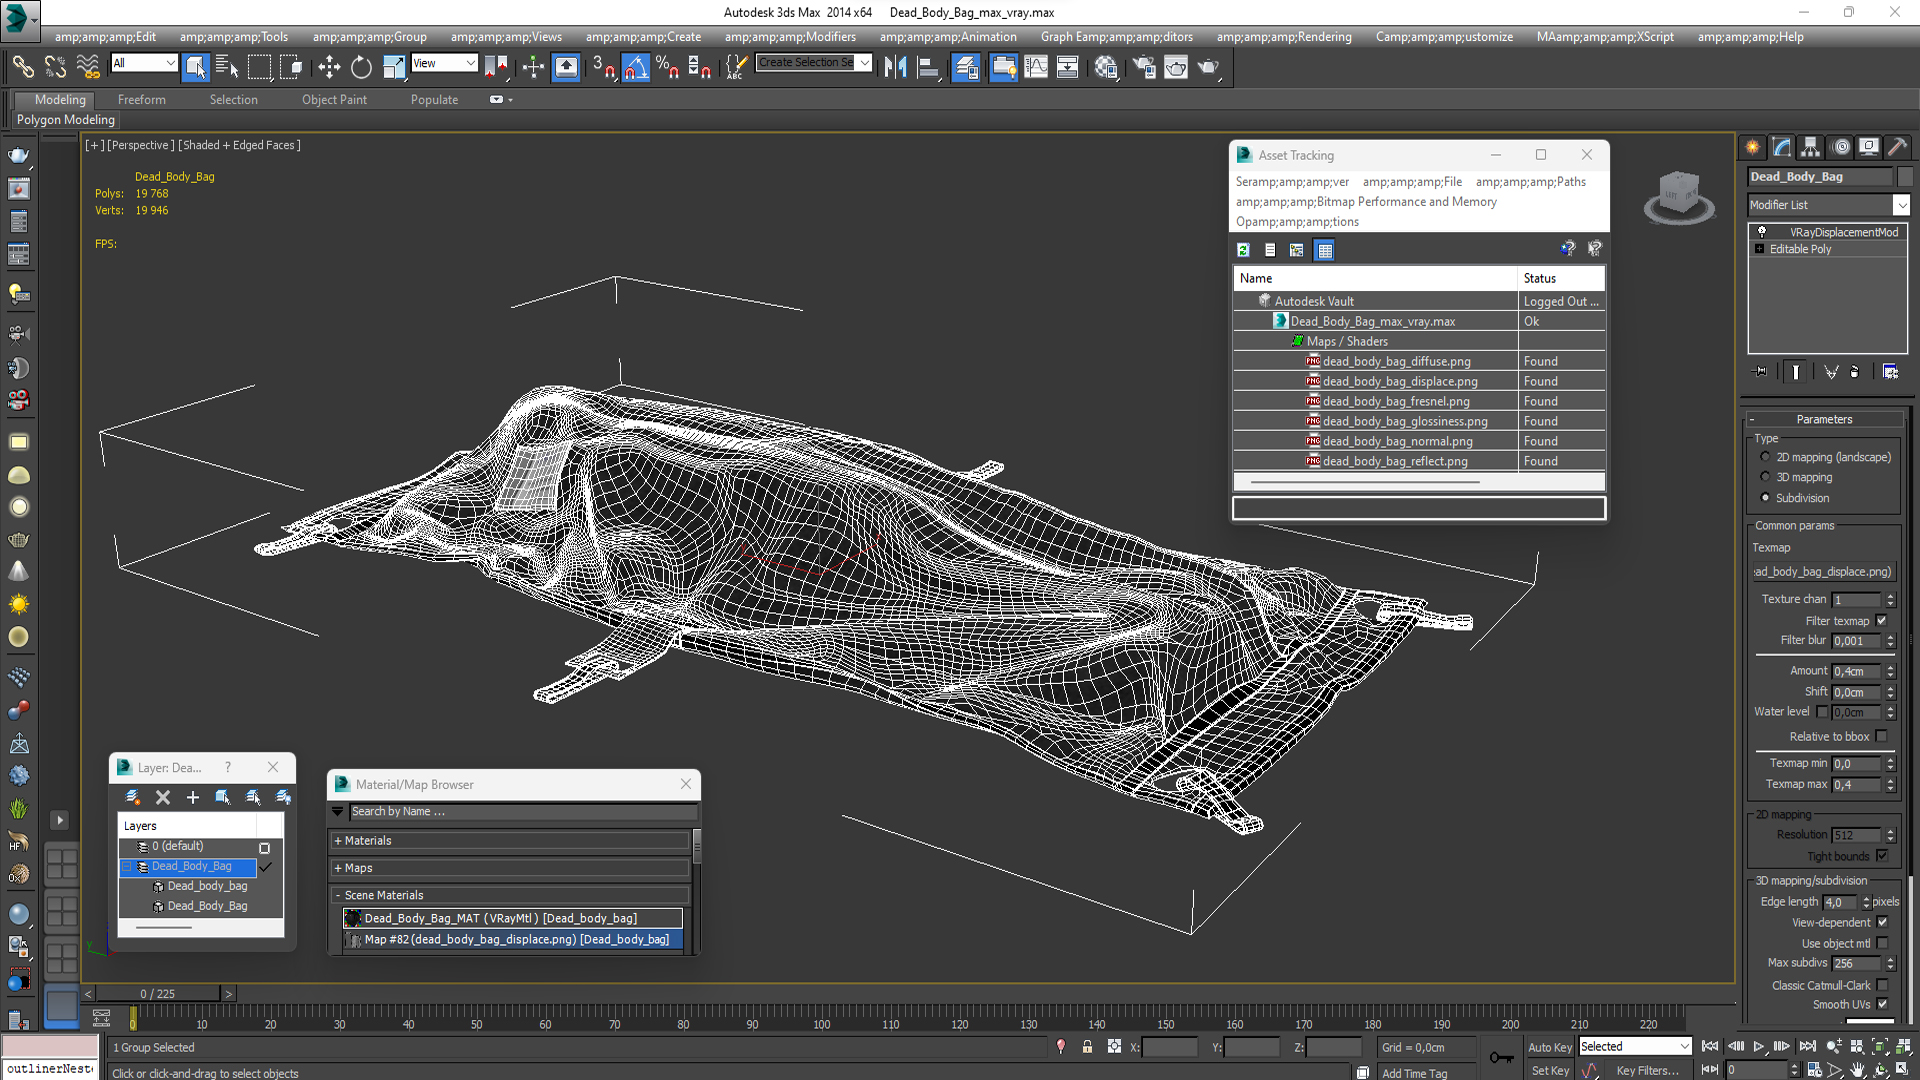
Task: Open the Hierarchy command panel tab
Action: [1811, 147]
